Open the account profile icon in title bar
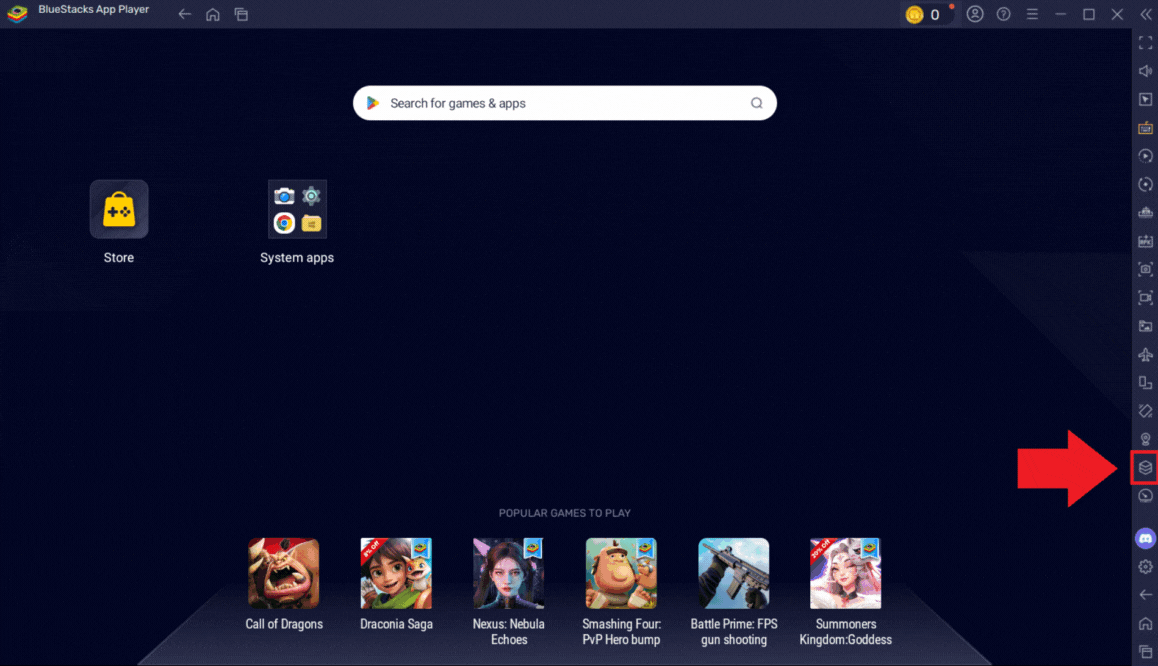Viewport: 1158px width, 666px height. click(975, 14)
